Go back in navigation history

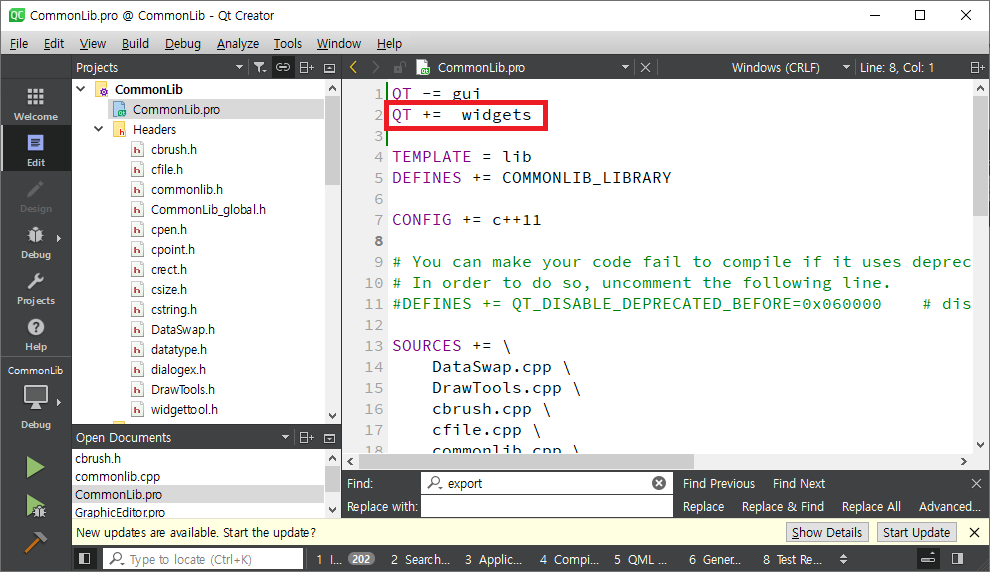[x=354, y=68]
